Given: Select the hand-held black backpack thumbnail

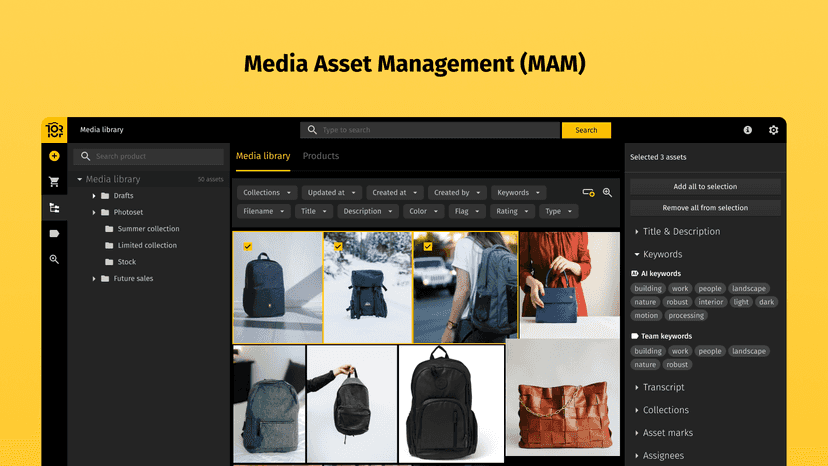Looking at the screenshot, I should [352, 404].
